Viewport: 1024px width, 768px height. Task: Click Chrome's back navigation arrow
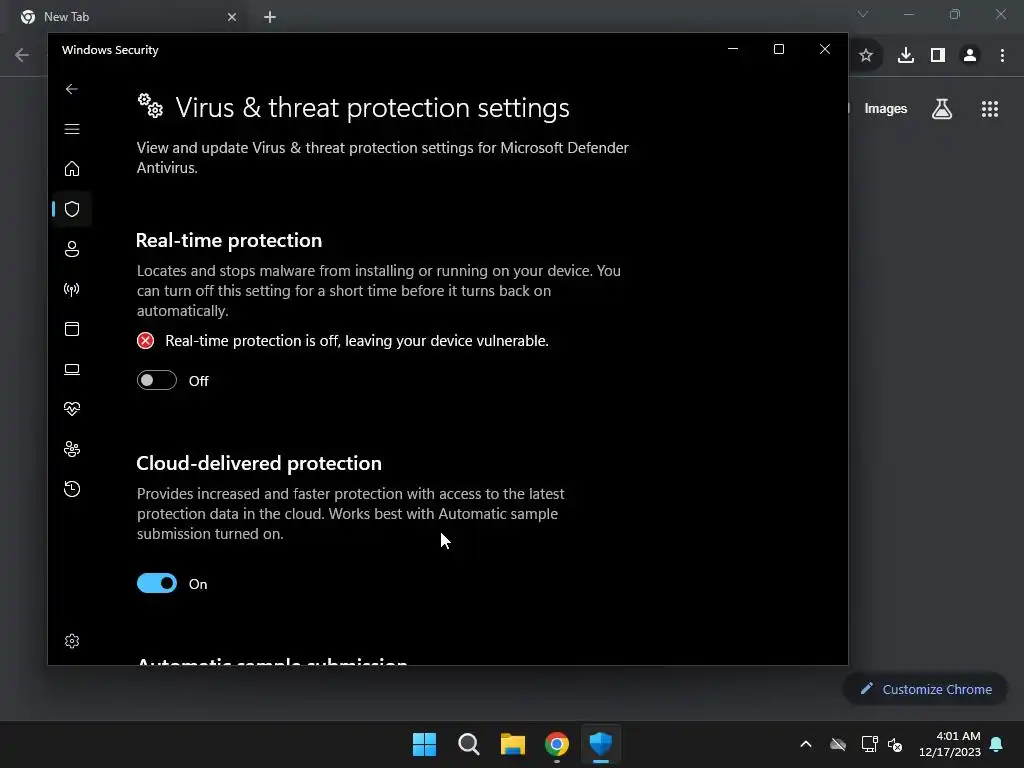pyautogui.click(x=22, y=55)
